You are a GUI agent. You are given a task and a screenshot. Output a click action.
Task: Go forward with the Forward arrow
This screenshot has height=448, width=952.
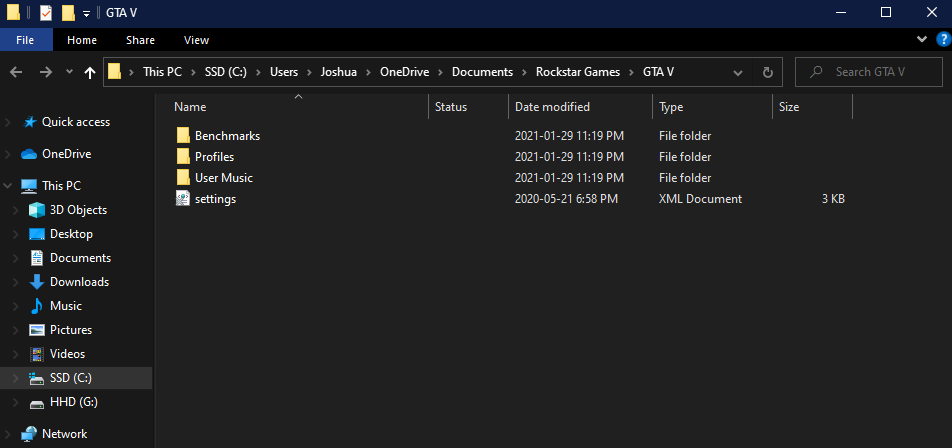pos(46,72)
